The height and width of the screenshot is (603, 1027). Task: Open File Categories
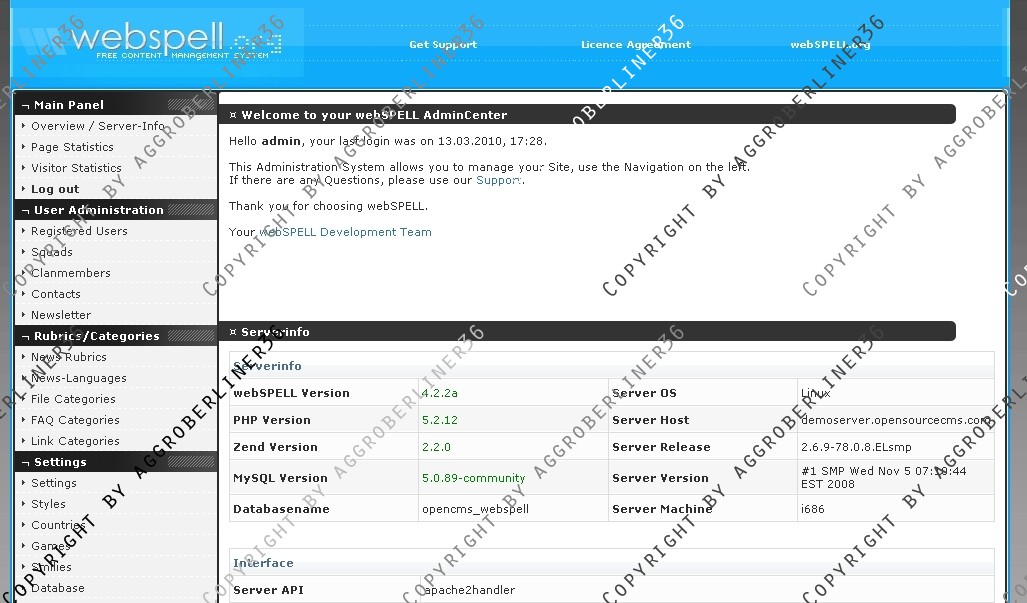73,399
